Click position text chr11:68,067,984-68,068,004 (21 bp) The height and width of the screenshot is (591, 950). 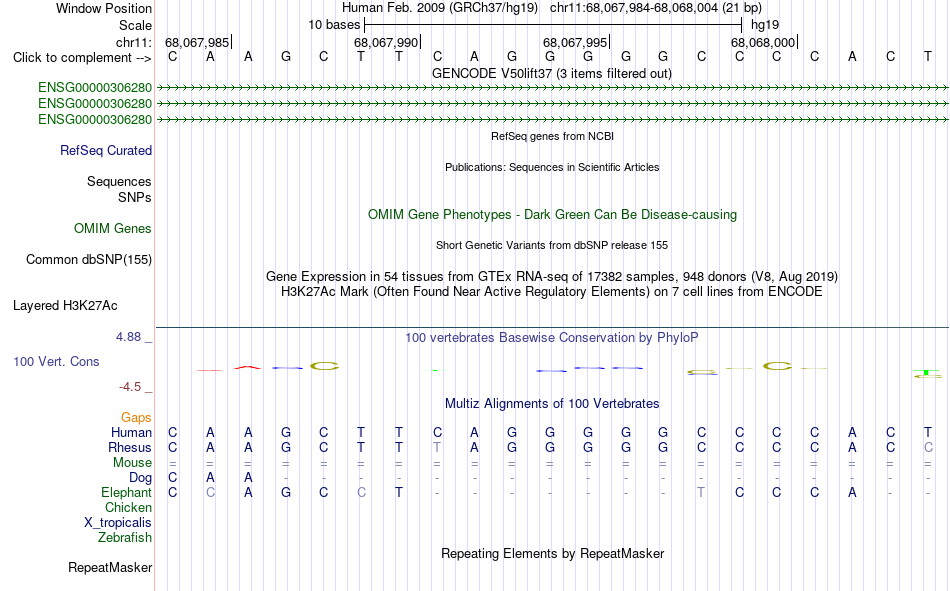tap(656, 8)
